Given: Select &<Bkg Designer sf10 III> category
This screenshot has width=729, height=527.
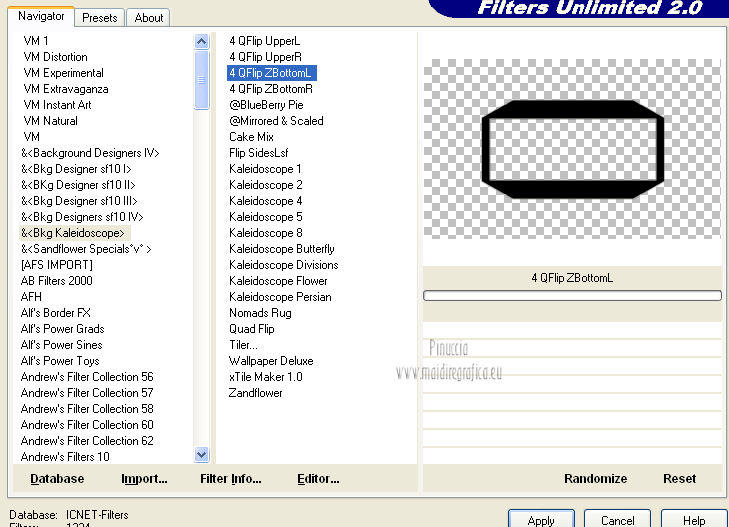Looking at the screenshot, I should pyautogui.click(x=79, y=201).
